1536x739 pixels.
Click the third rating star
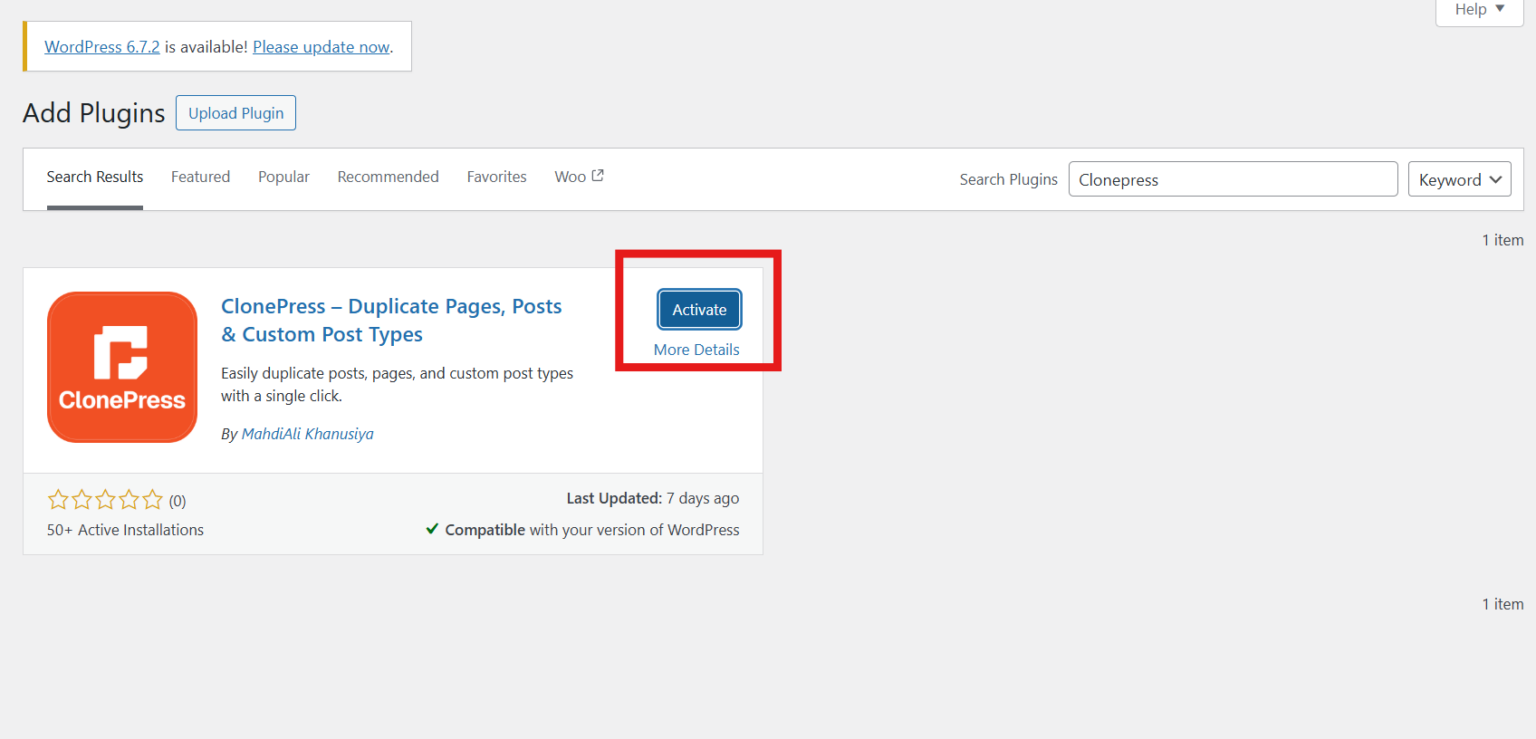tap(105, 499)
